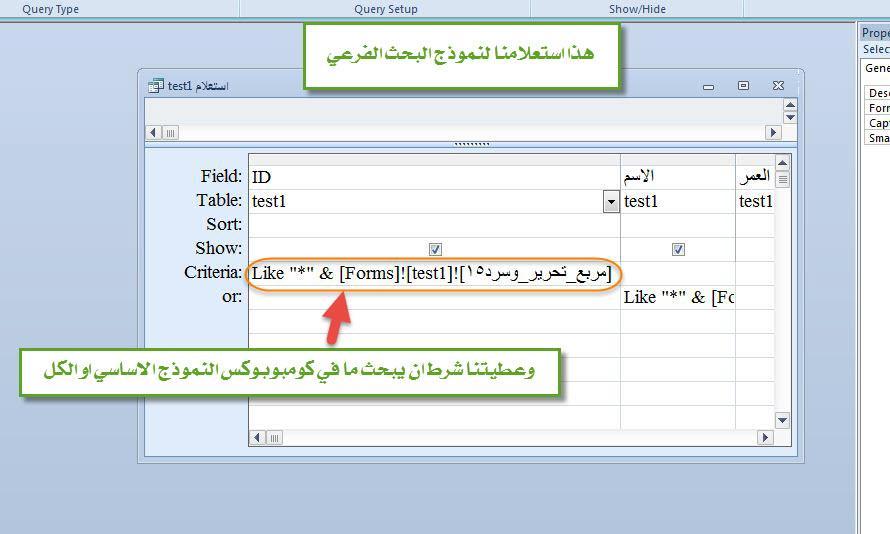Uncheck the Show checkbox for الاسم column
The image size is (890, 534).
pos(678,249)
